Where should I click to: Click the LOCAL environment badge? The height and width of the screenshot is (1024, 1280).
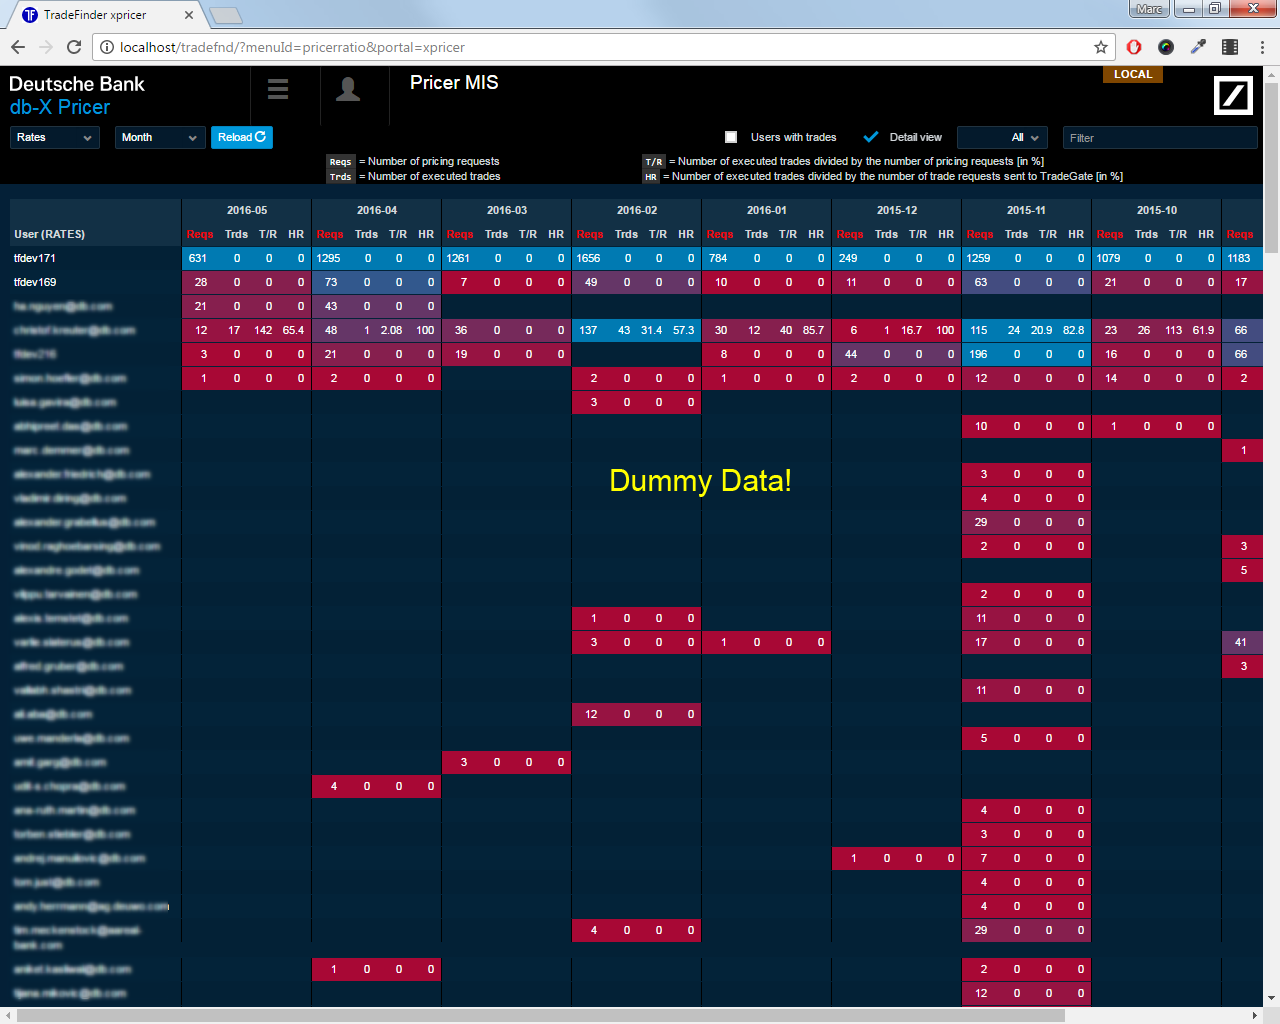[x=1133, y=74]
